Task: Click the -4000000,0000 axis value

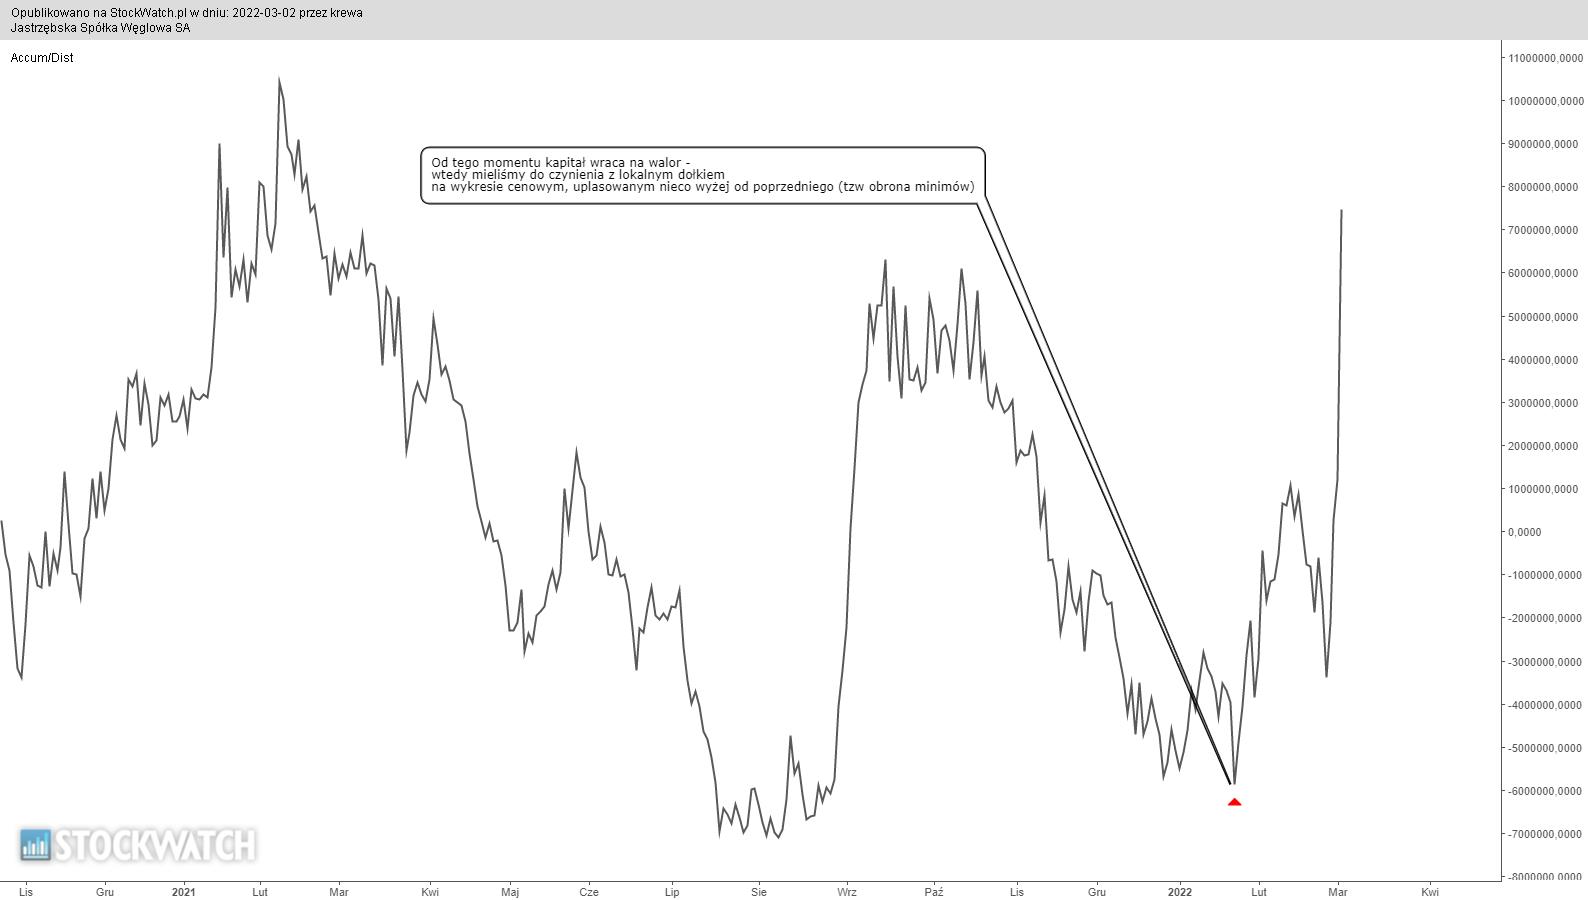Action: point(1545,705)
